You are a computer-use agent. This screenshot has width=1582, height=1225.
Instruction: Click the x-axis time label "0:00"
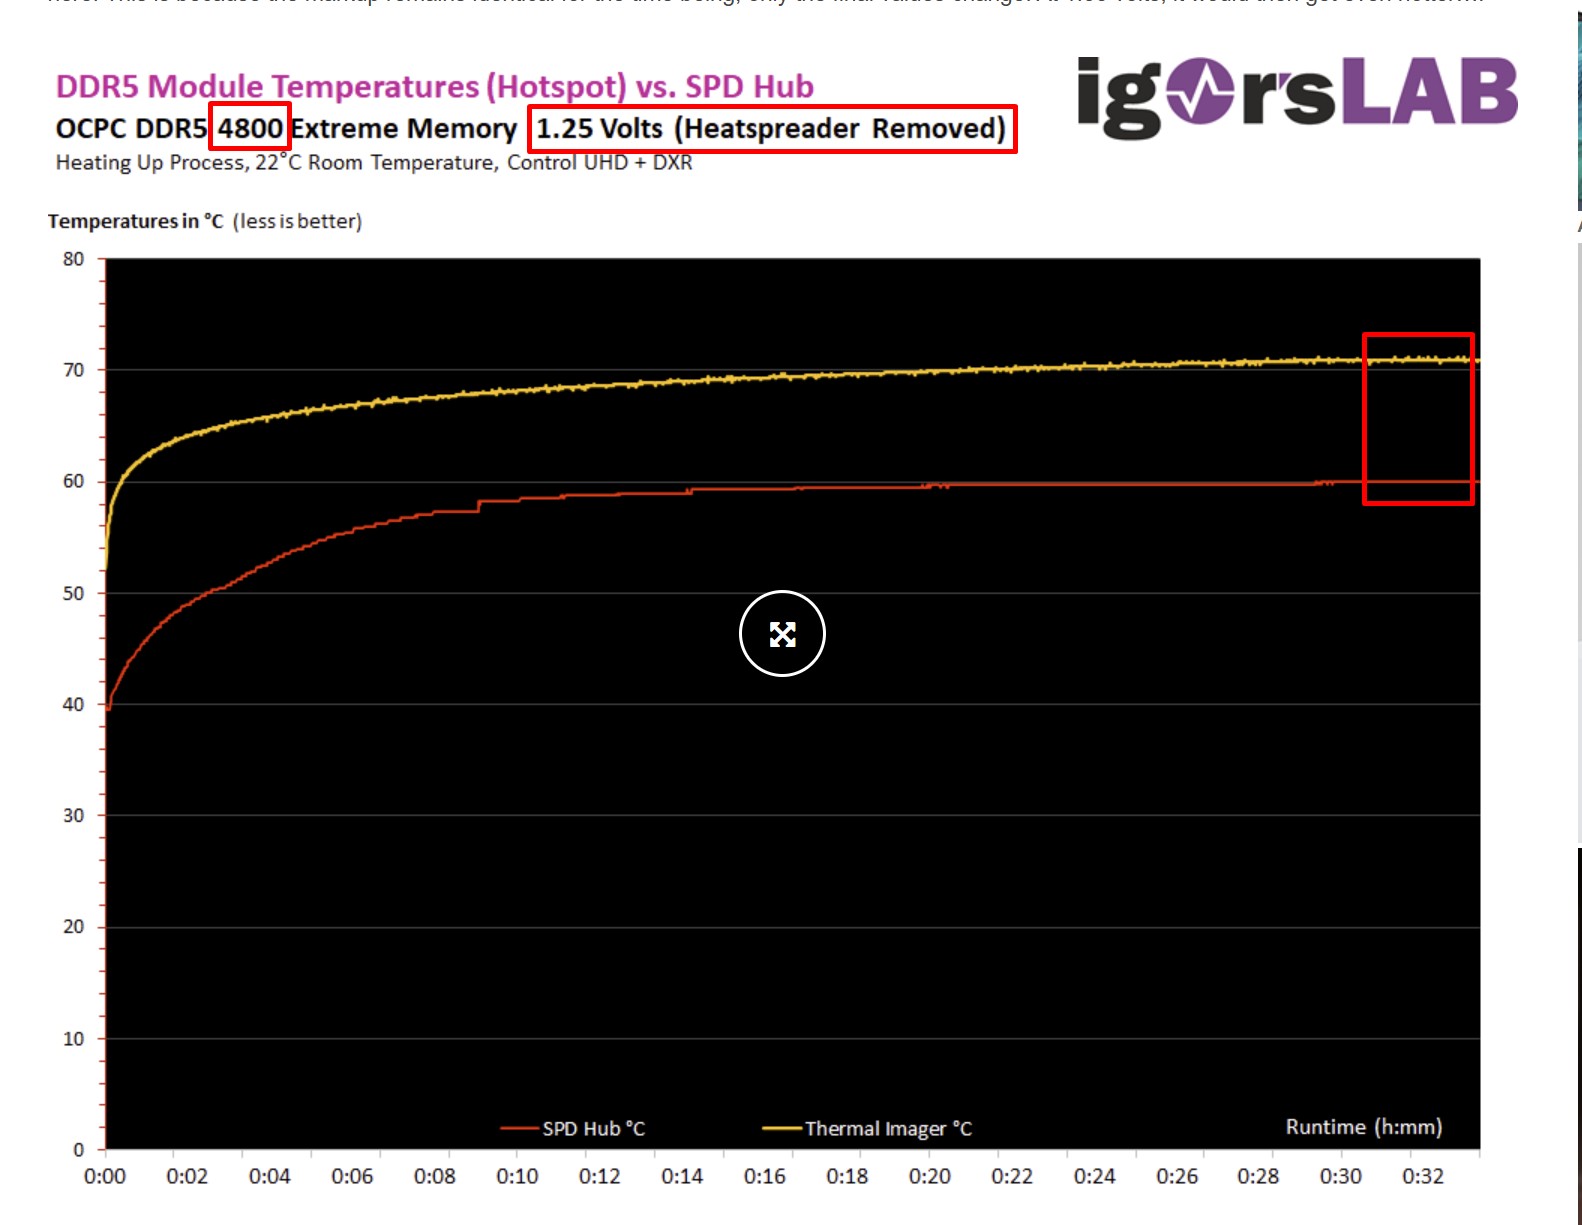pyautogui.click(x=105, y=1176)
